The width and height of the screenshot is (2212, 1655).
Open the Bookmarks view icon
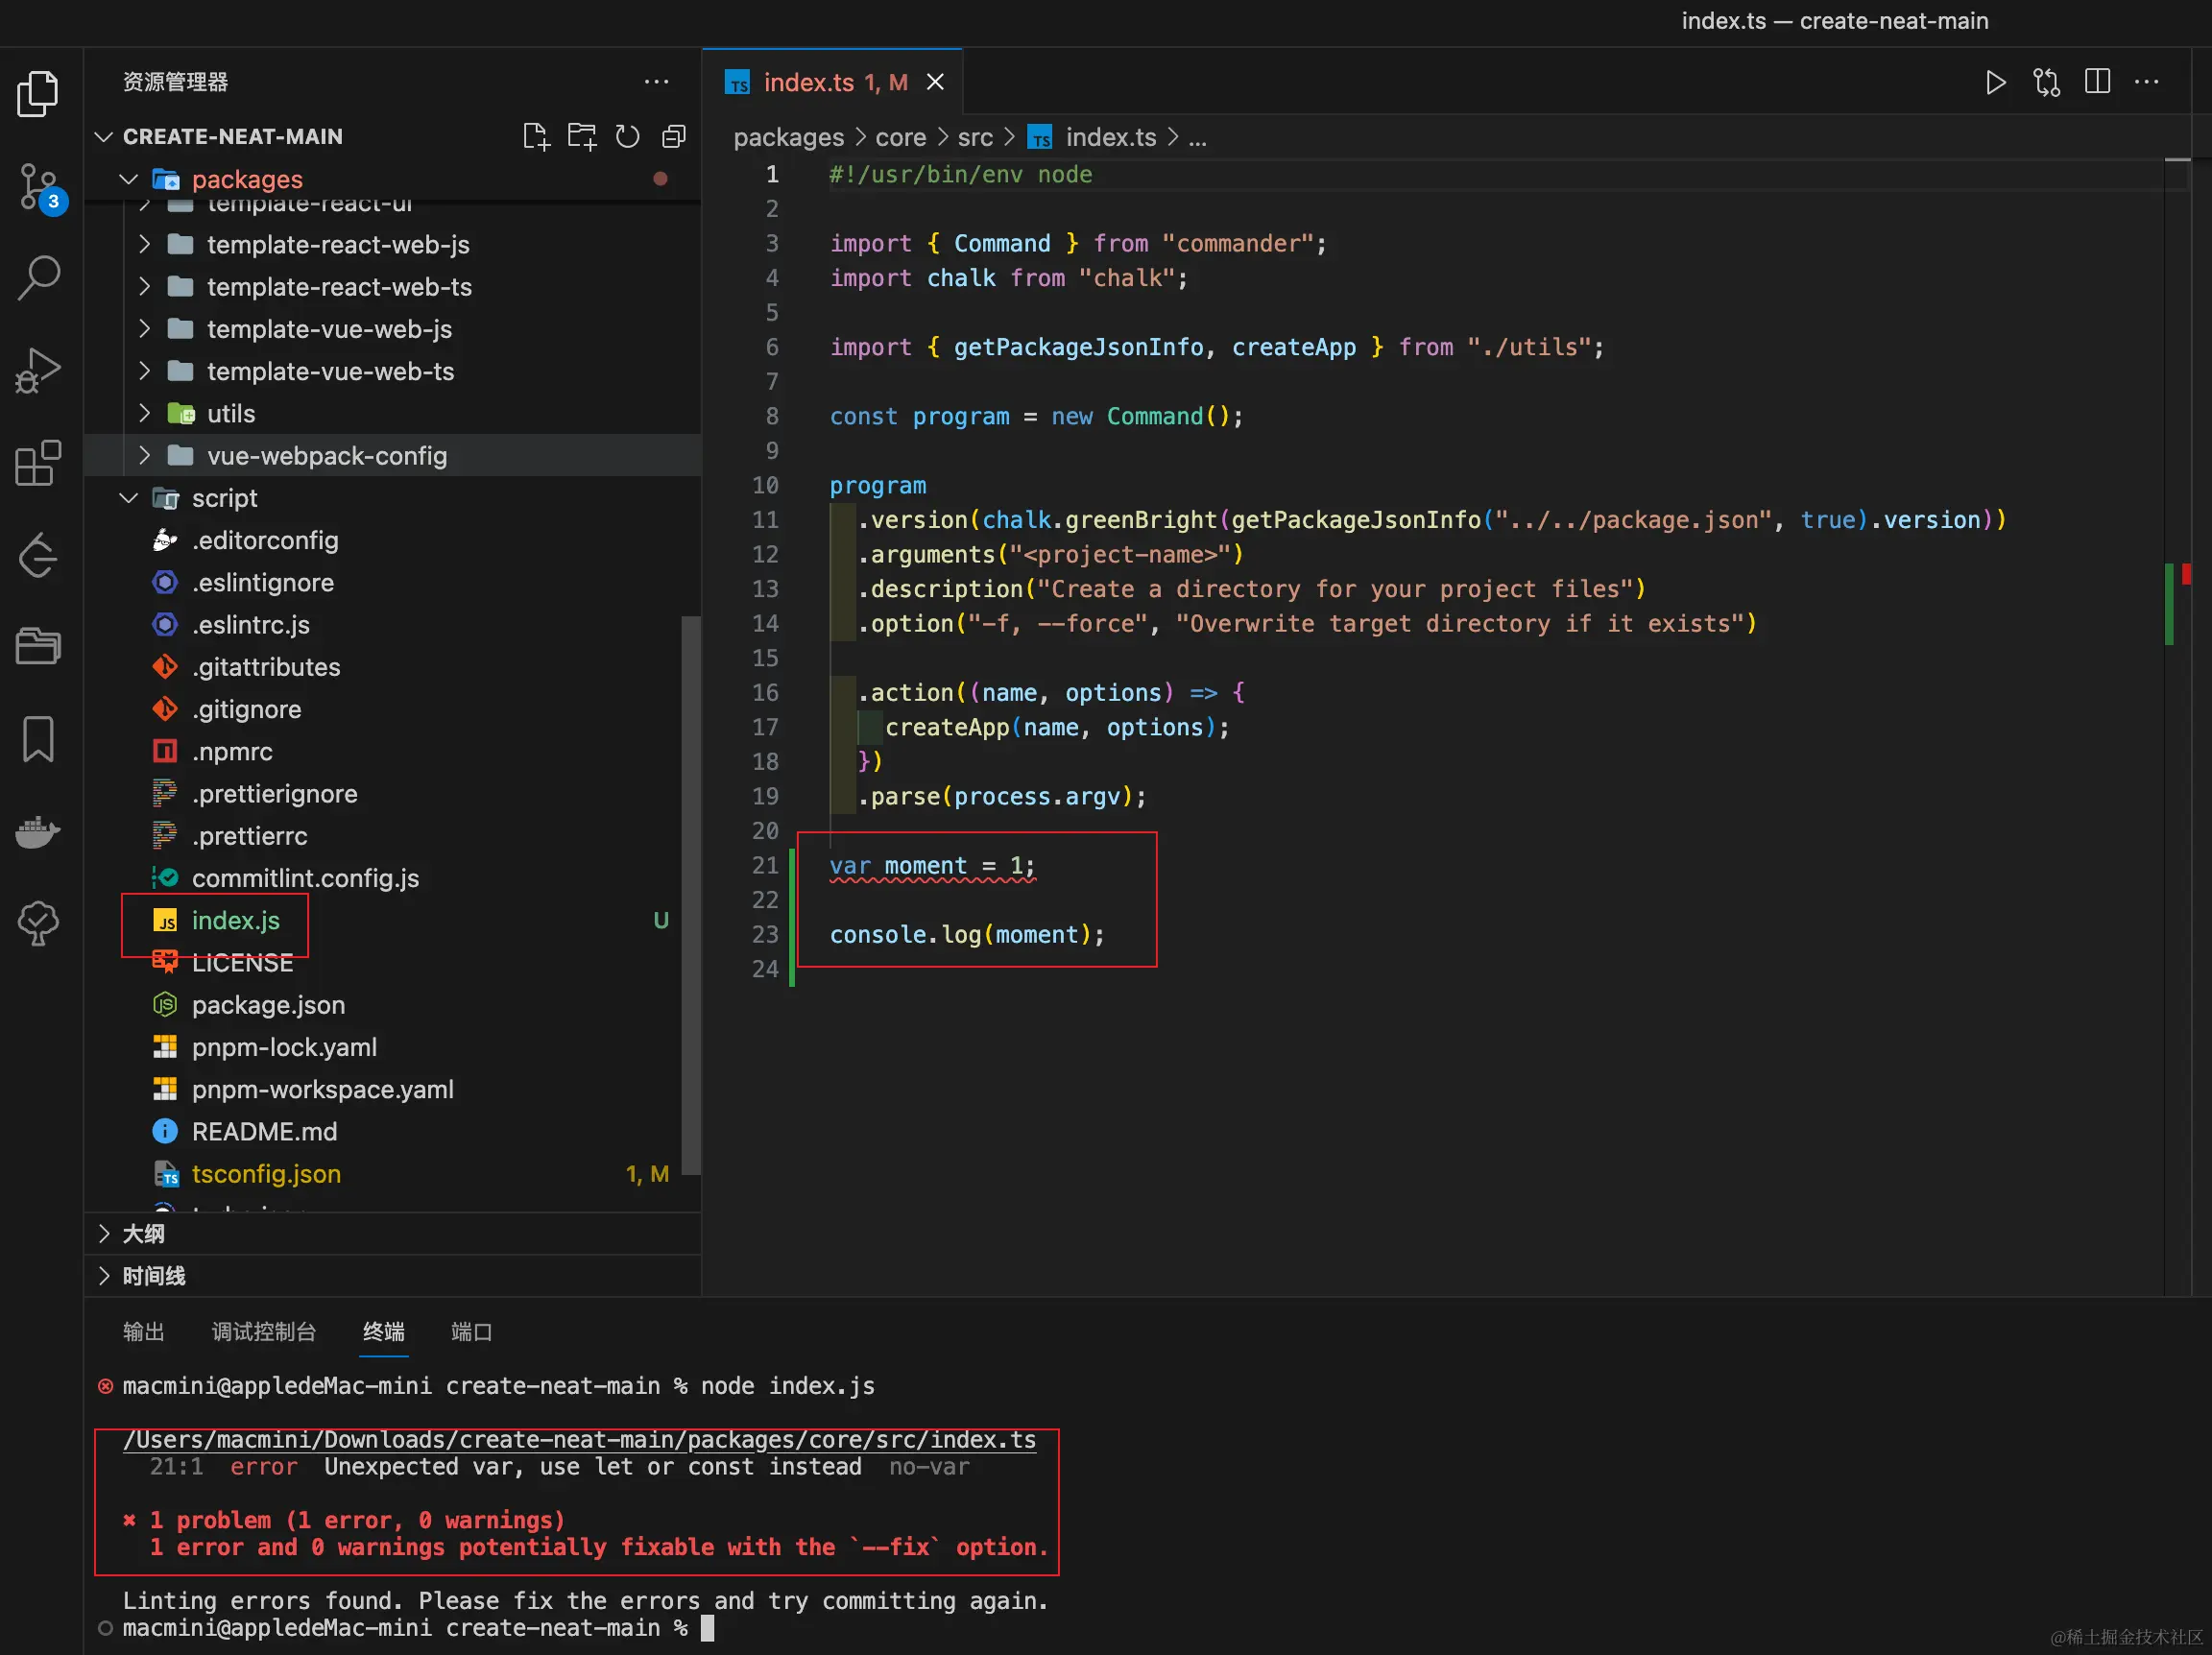[x=39, y=739]
